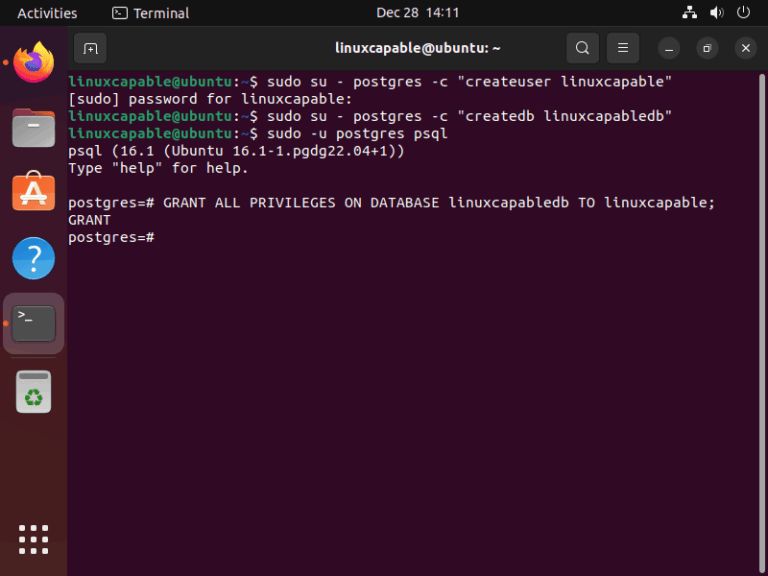Click the createdb linuxcapabledb command line
Image resolution: width=768 pixels, height=576 pixels.
pos(370,116)
